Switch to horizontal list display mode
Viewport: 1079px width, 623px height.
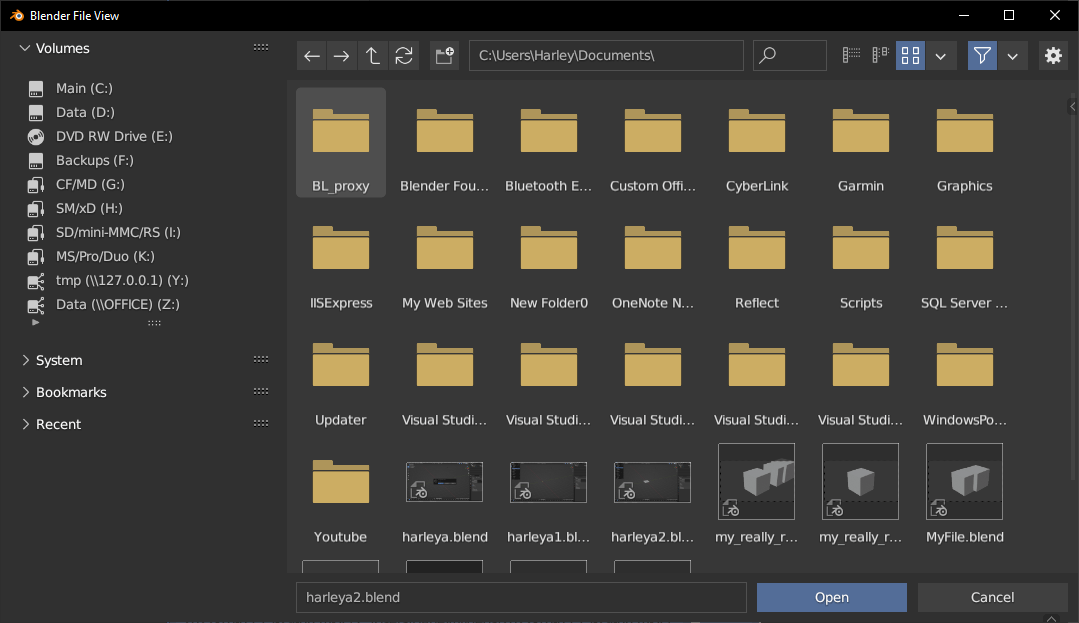(x=879, y=55)
